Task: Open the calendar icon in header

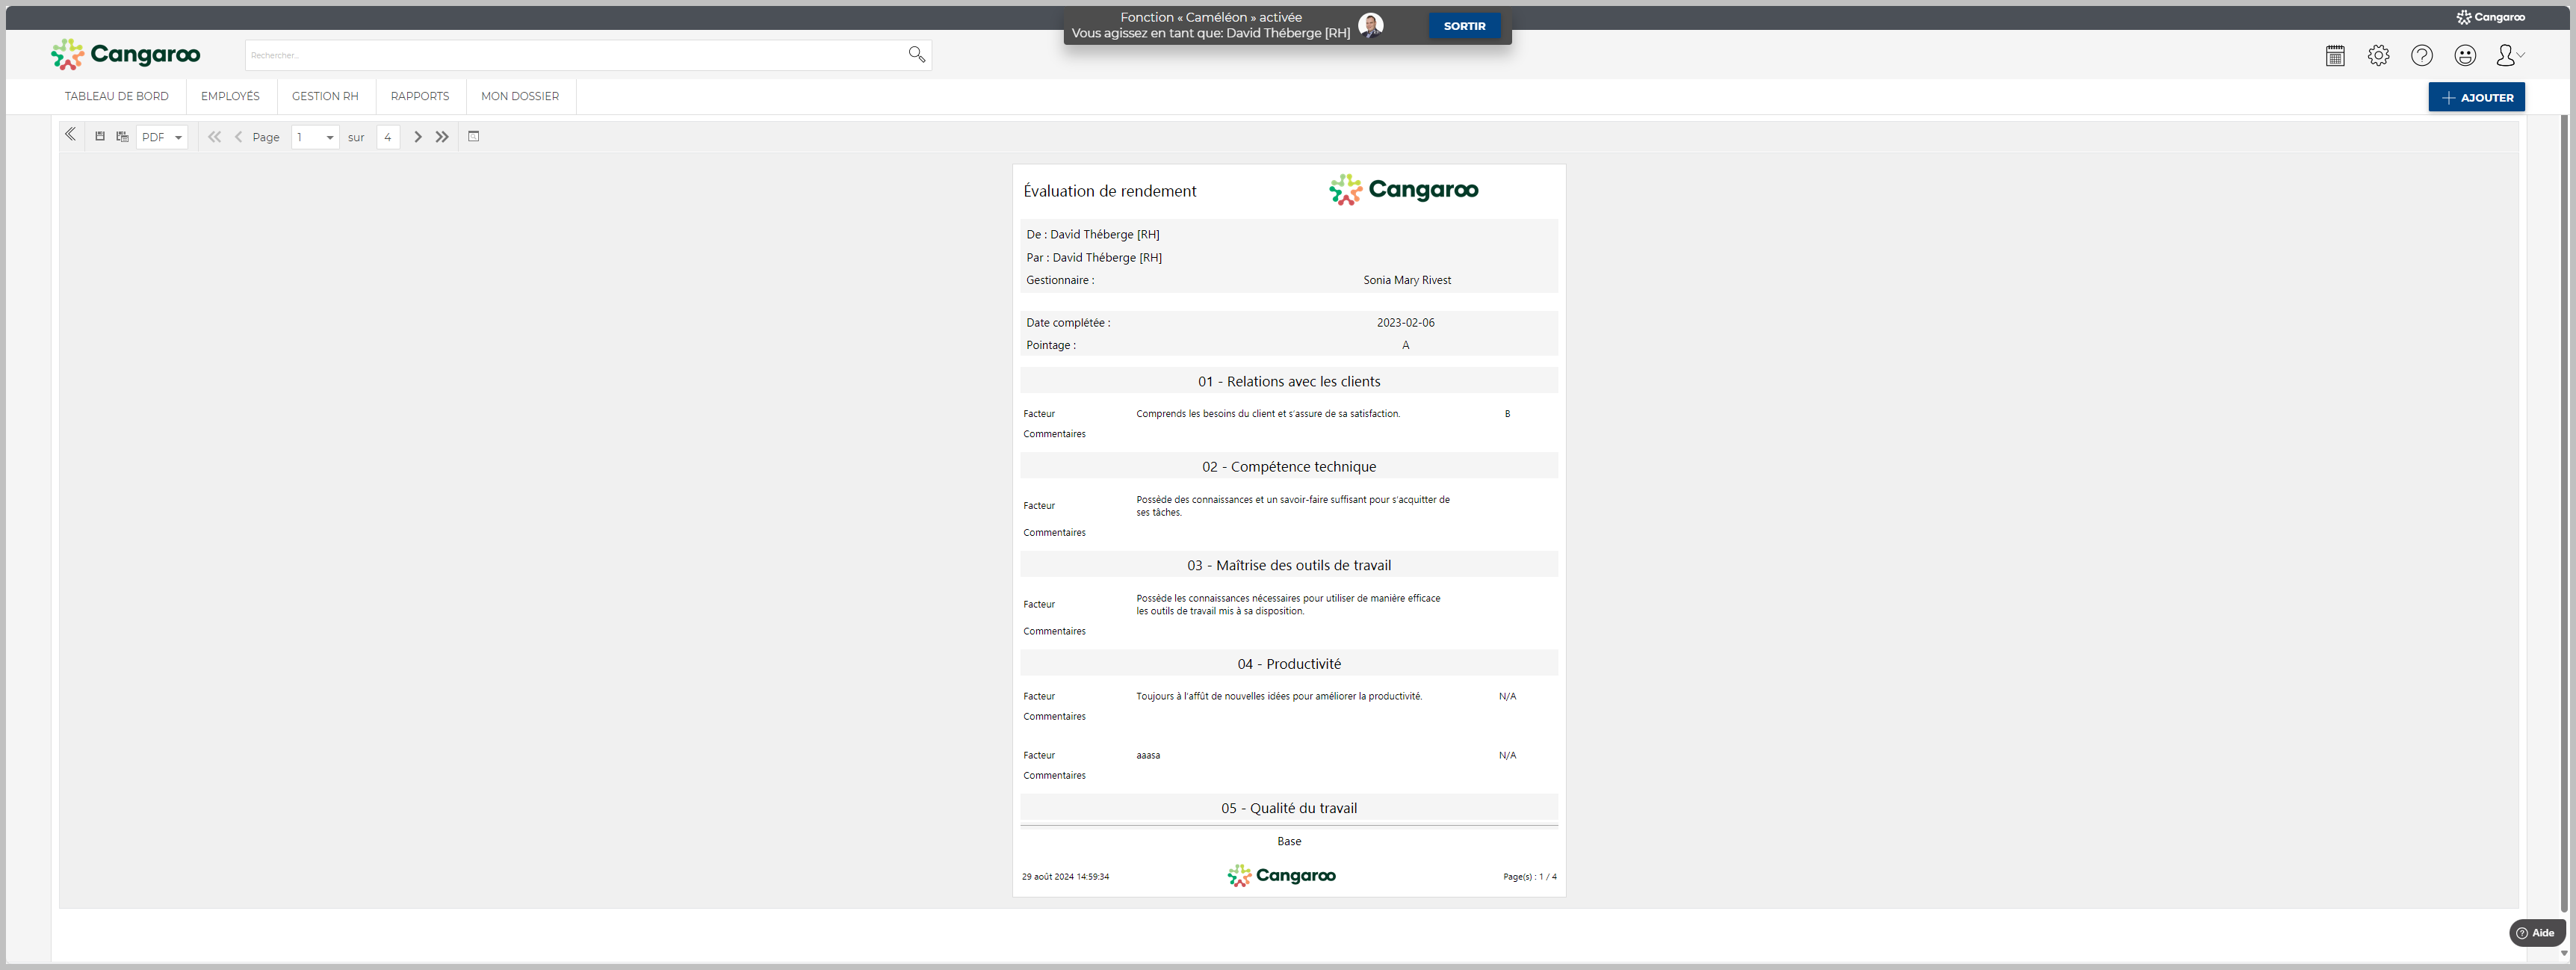Action: tap(2335, 56)
